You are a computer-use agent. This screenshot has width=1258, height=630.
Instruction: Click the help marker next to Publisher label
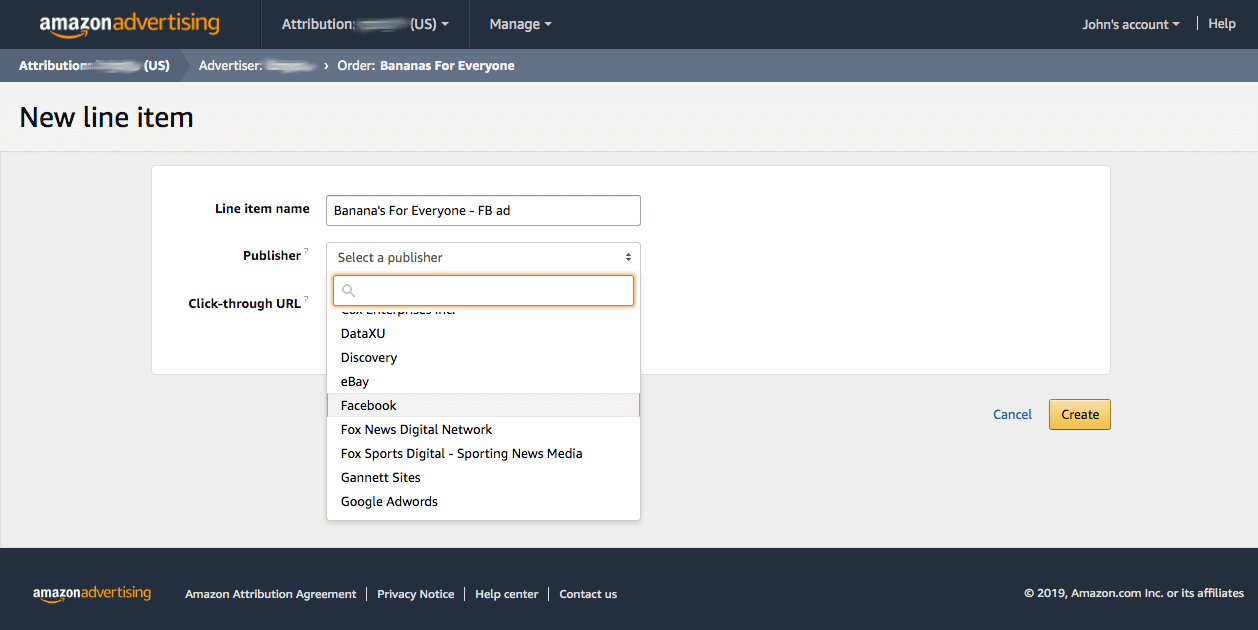[x=306, y=252]
